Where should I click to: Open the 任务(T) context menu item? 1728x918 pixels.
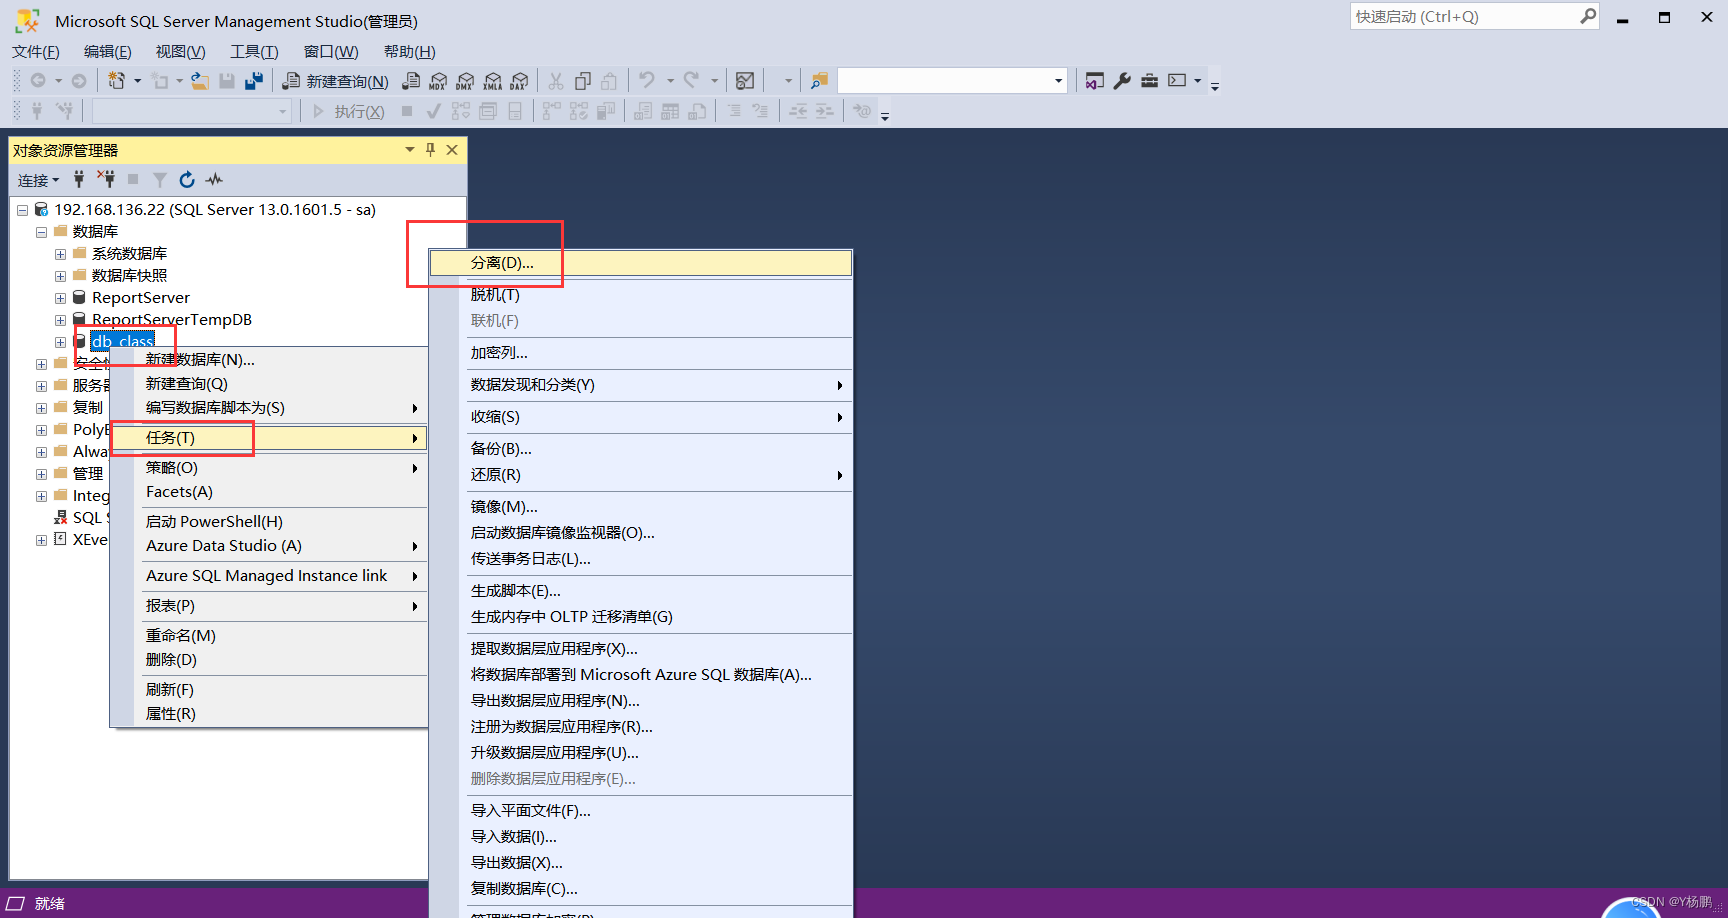tap(269, 438)
